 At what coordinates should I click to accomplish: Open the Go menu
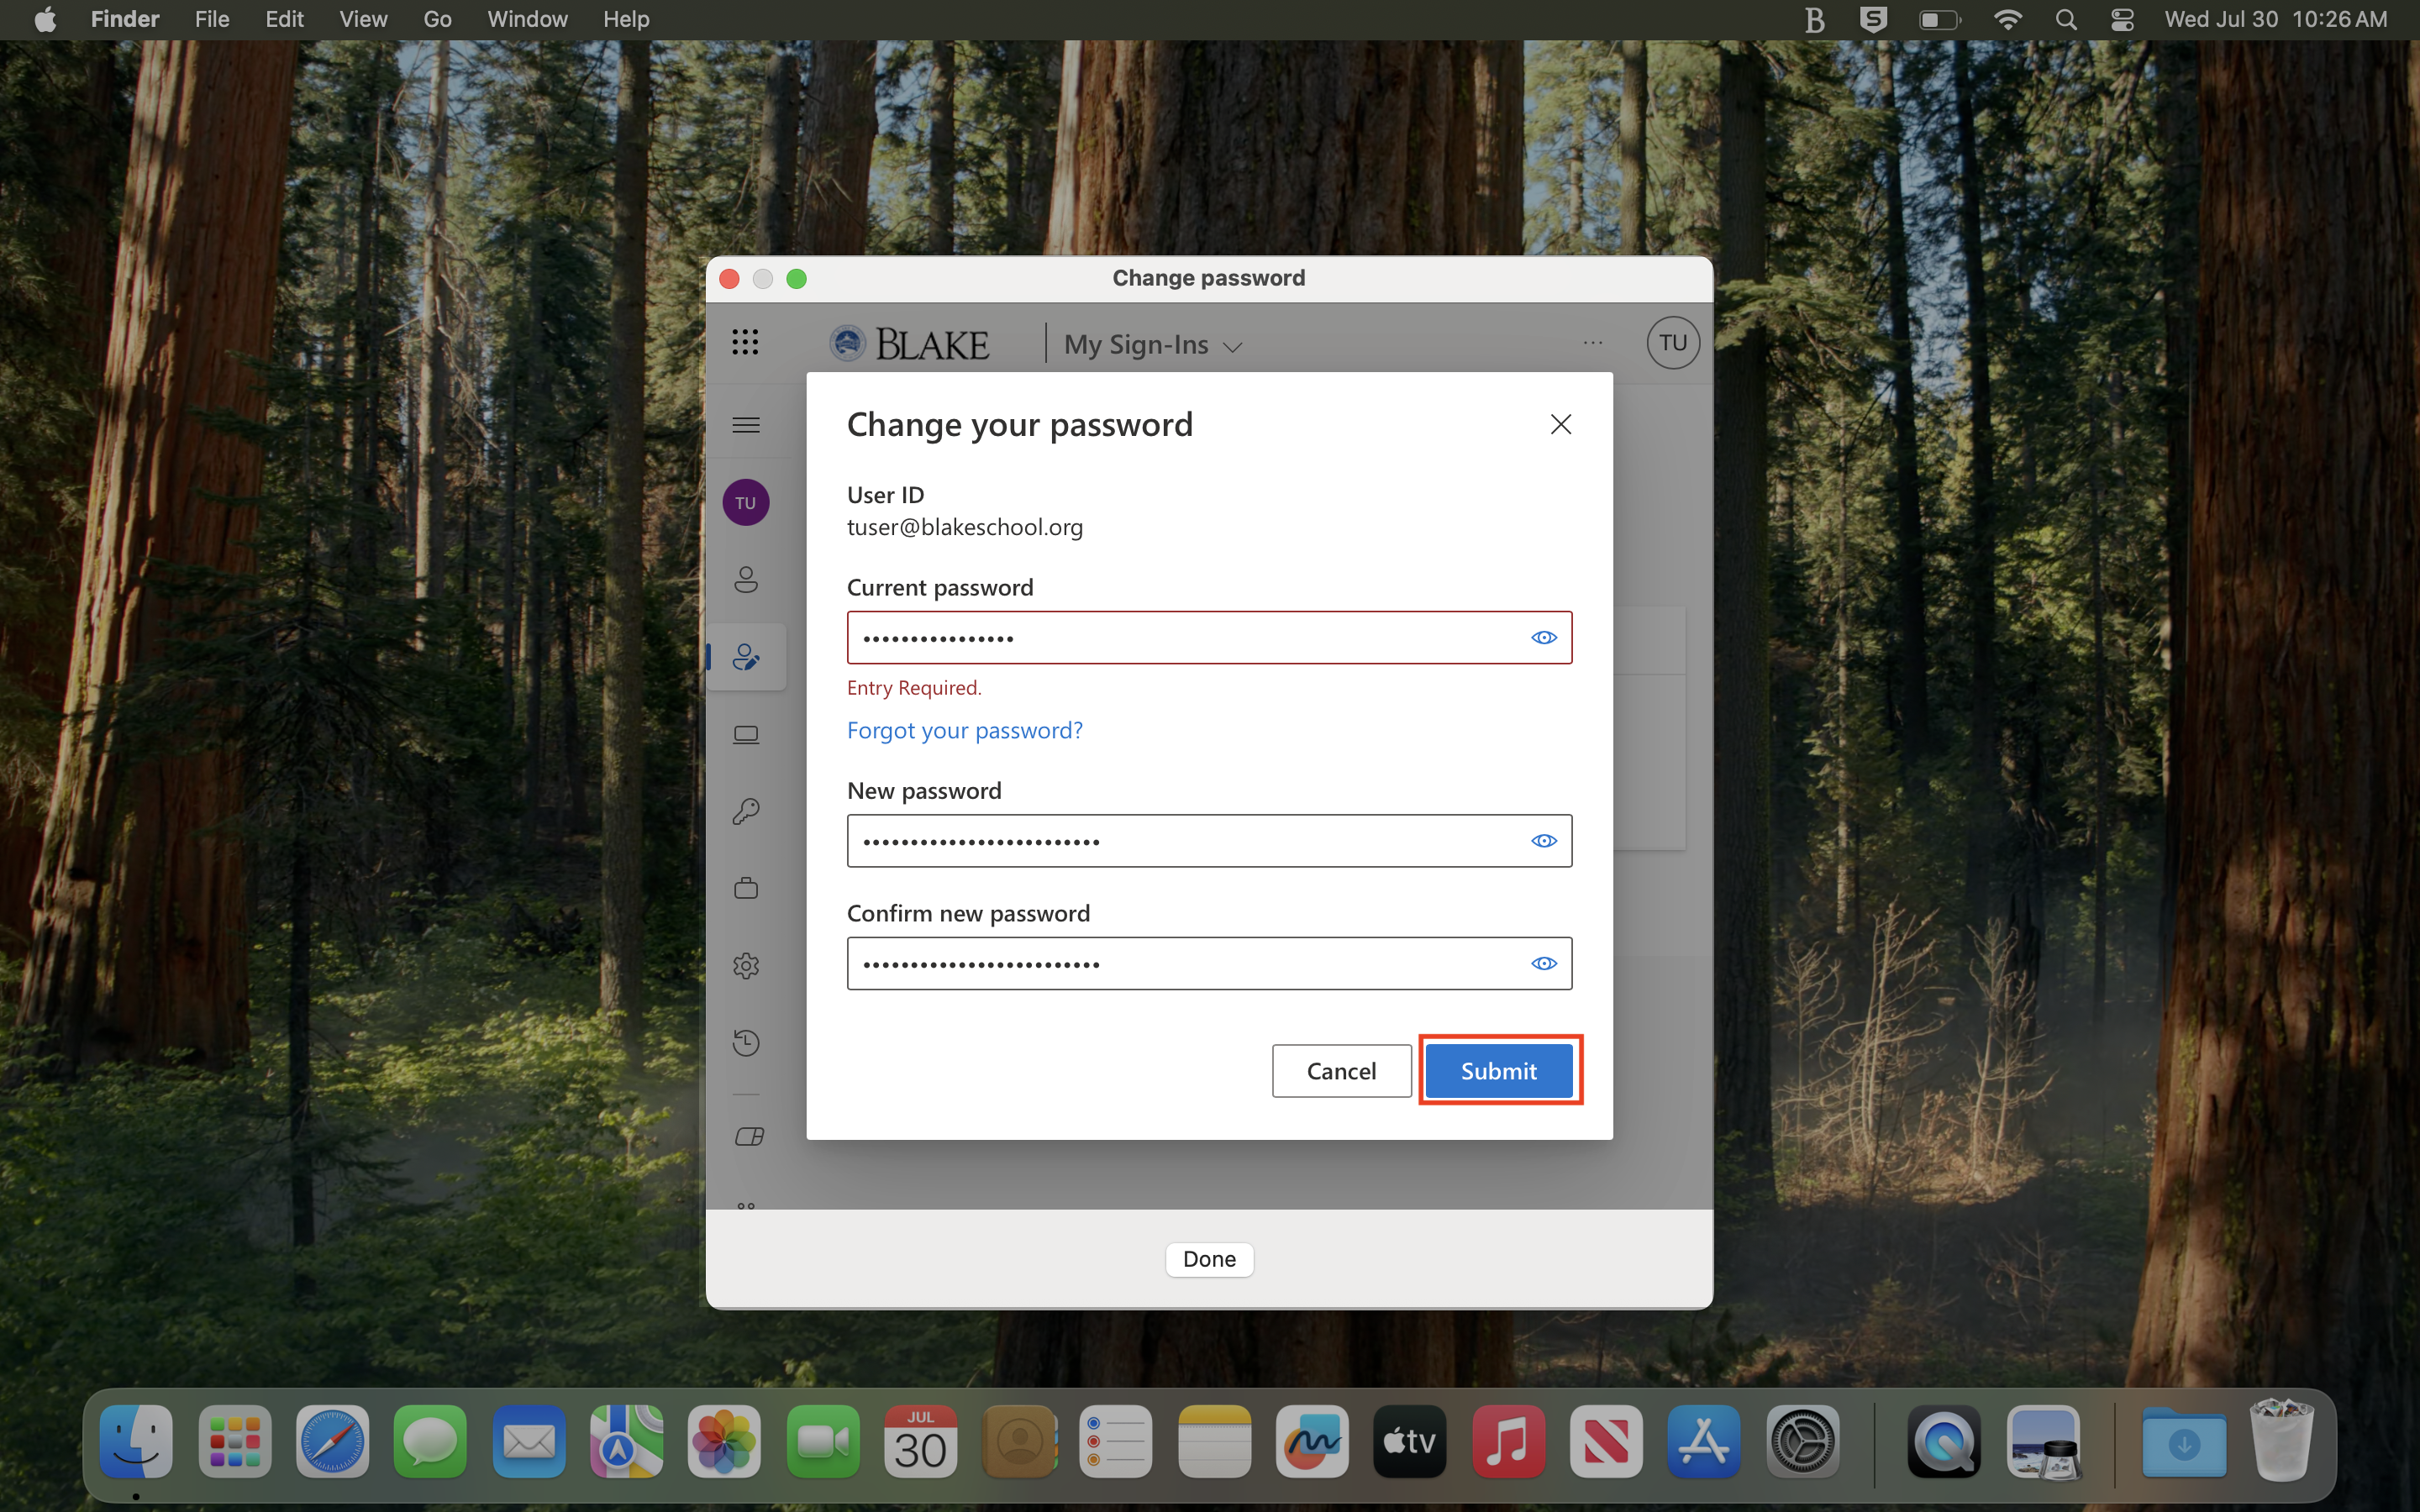(437, 19)
